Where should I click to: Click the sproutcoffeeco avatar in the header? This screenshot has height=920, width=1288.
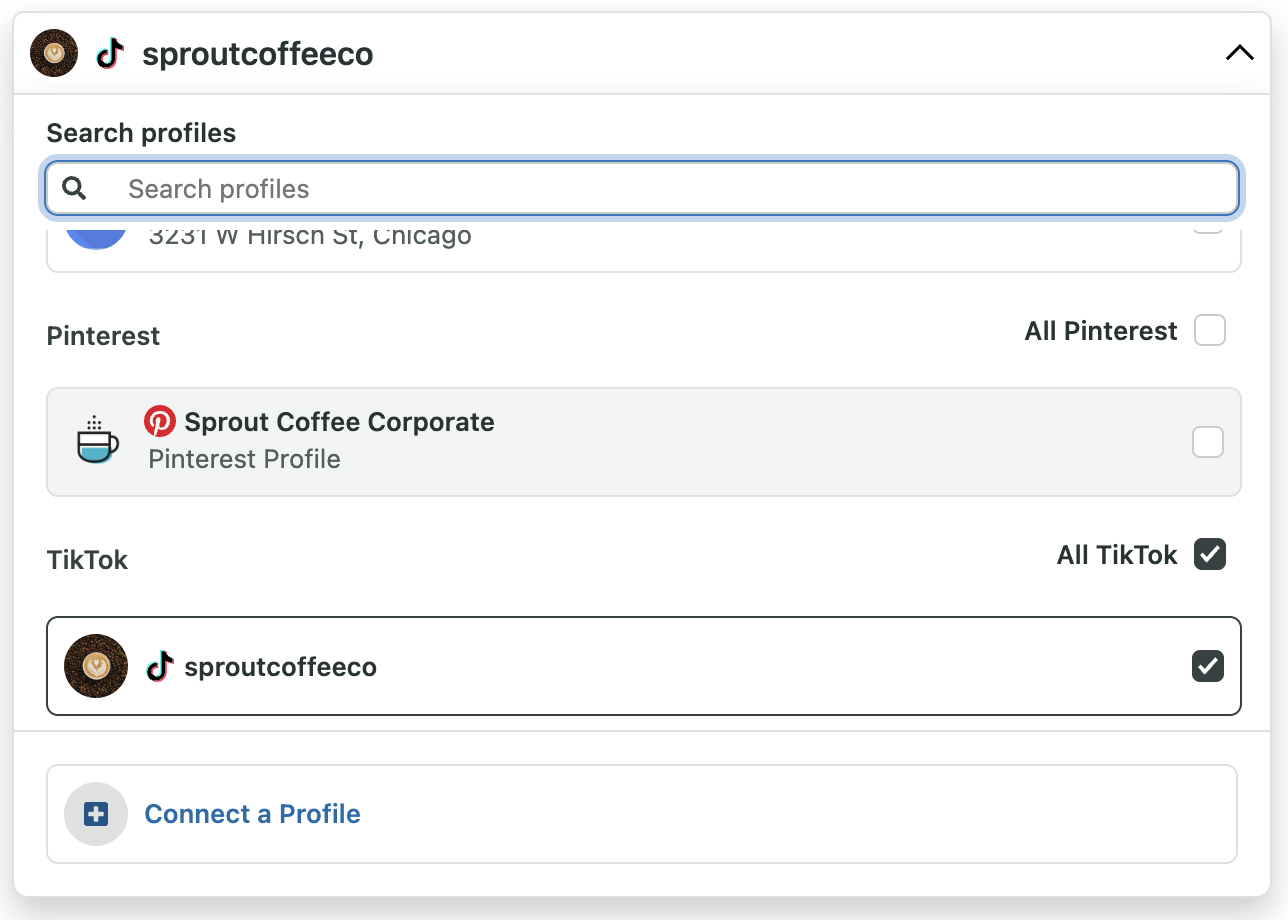54,53
